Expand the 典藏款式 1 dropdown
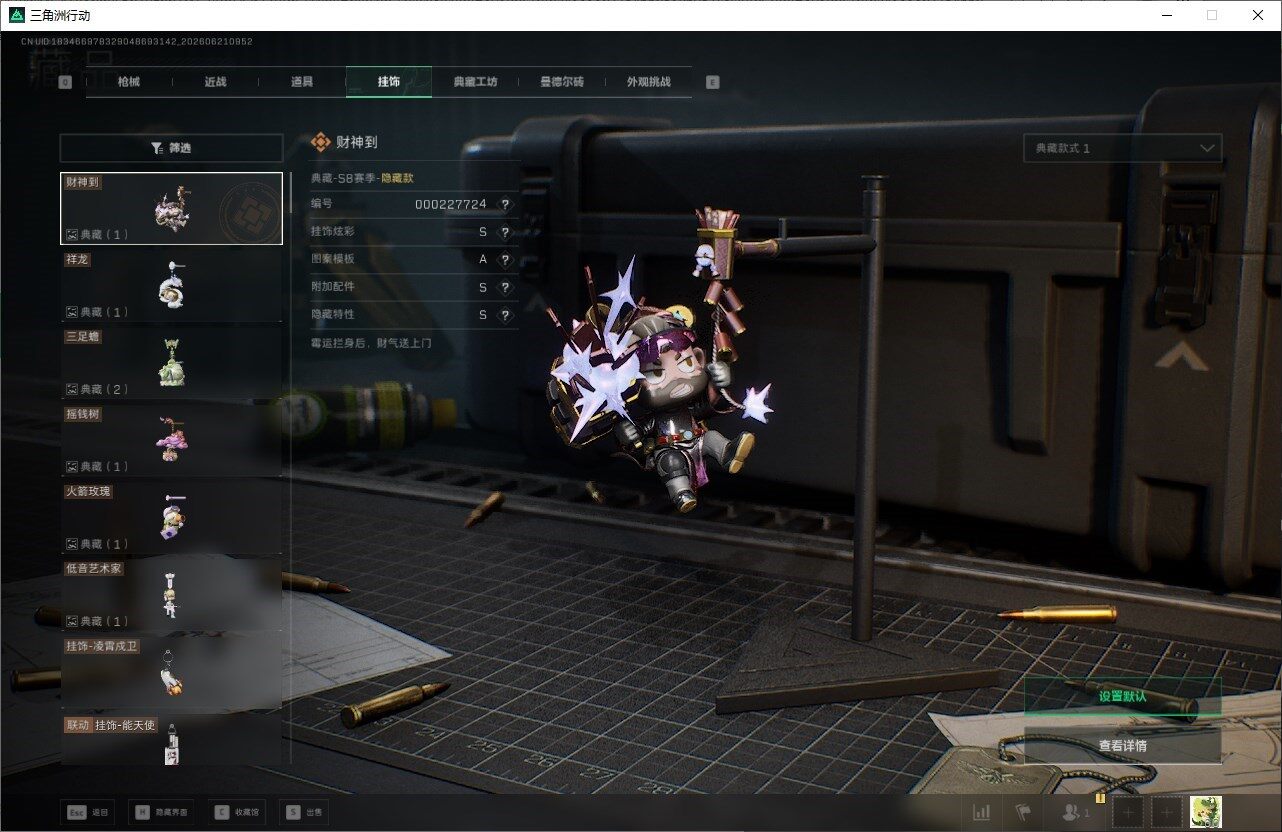 [x=1123, y=148]
